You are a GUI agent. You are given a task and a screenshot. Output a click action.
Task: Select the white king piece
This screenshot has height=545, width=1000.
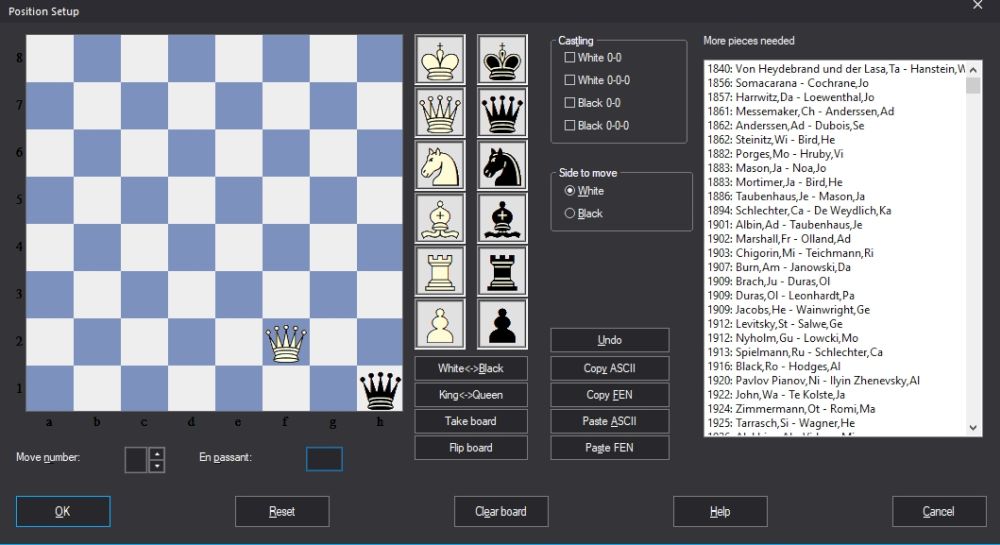[x=440, y=60]
